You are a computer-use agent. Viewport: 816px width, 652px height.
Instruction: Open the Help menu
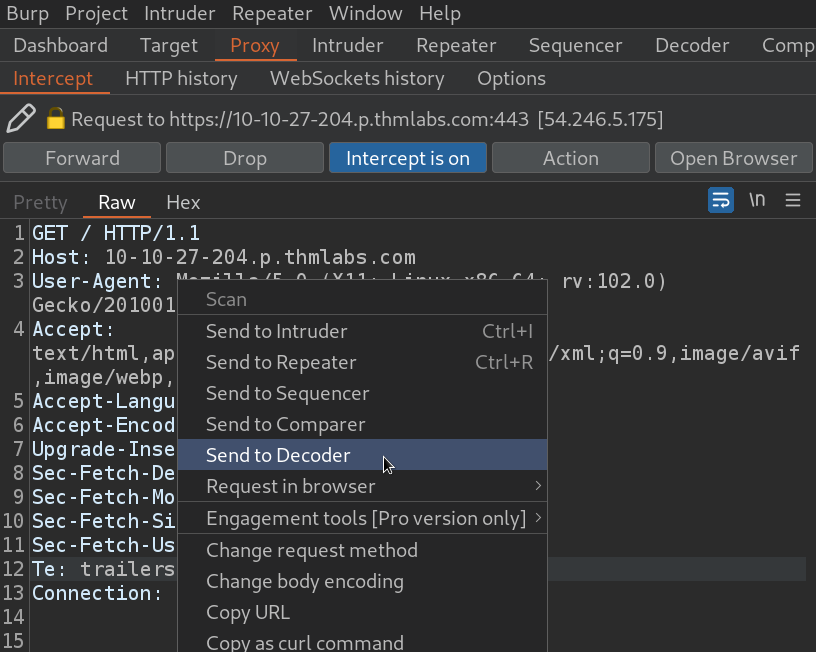[440, 14]
